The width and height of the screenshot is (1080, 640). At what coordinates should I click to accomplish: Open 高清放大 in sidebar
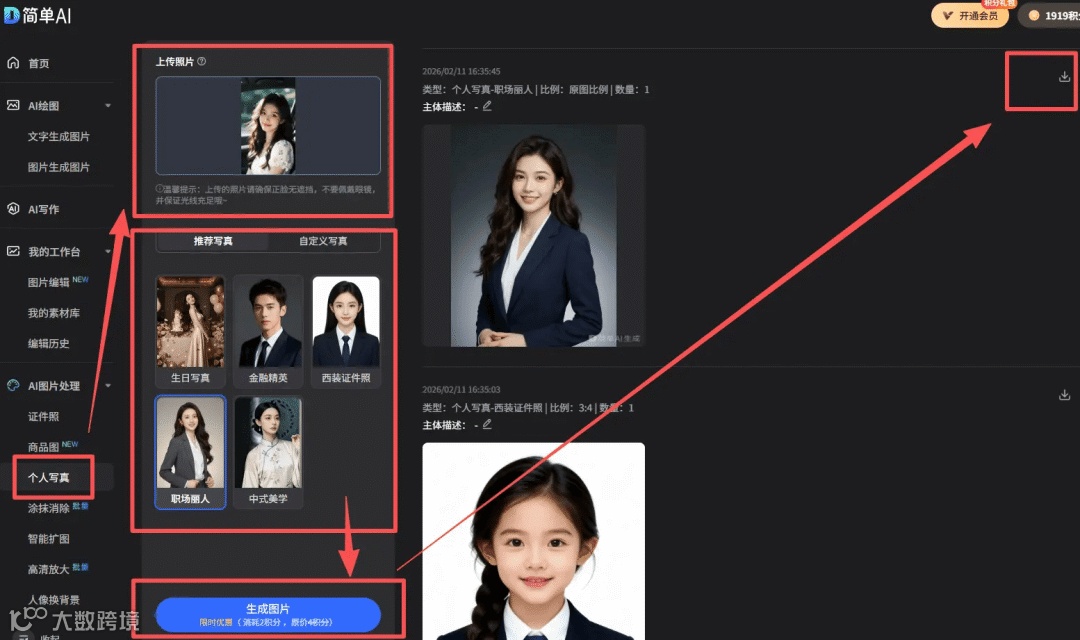pos(48,569)
